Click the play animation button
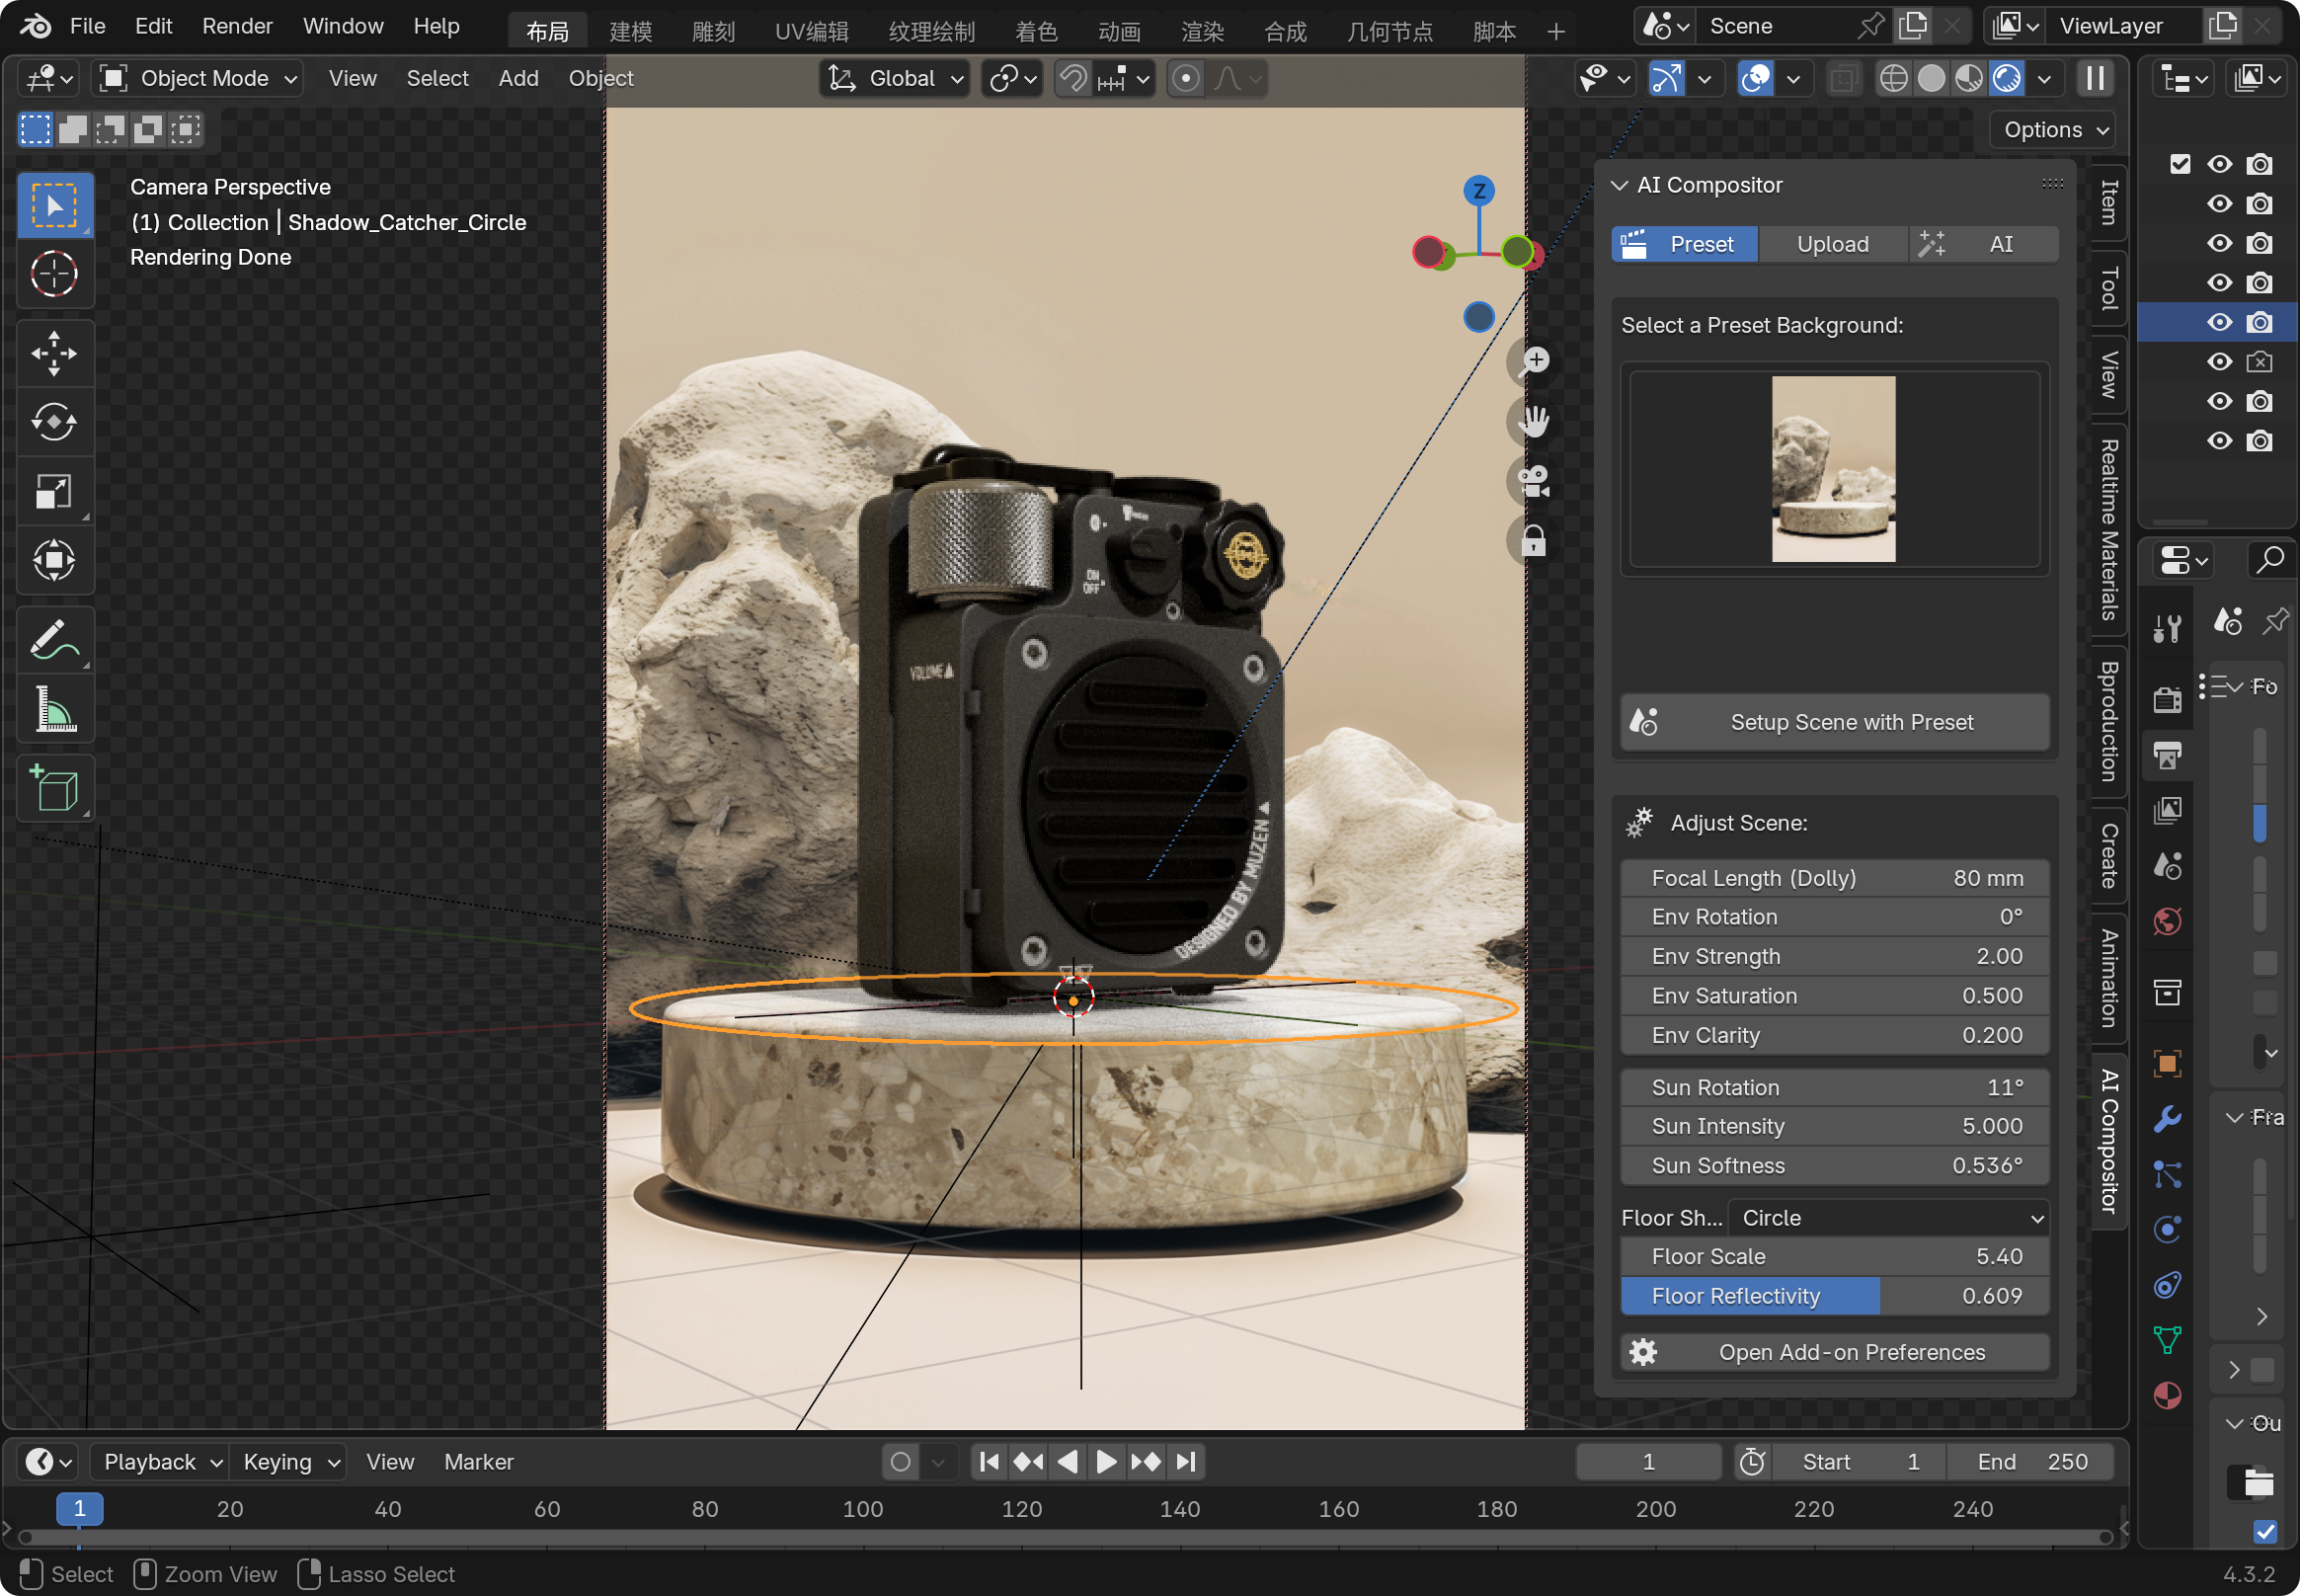 click(x=1105, y=1462)
